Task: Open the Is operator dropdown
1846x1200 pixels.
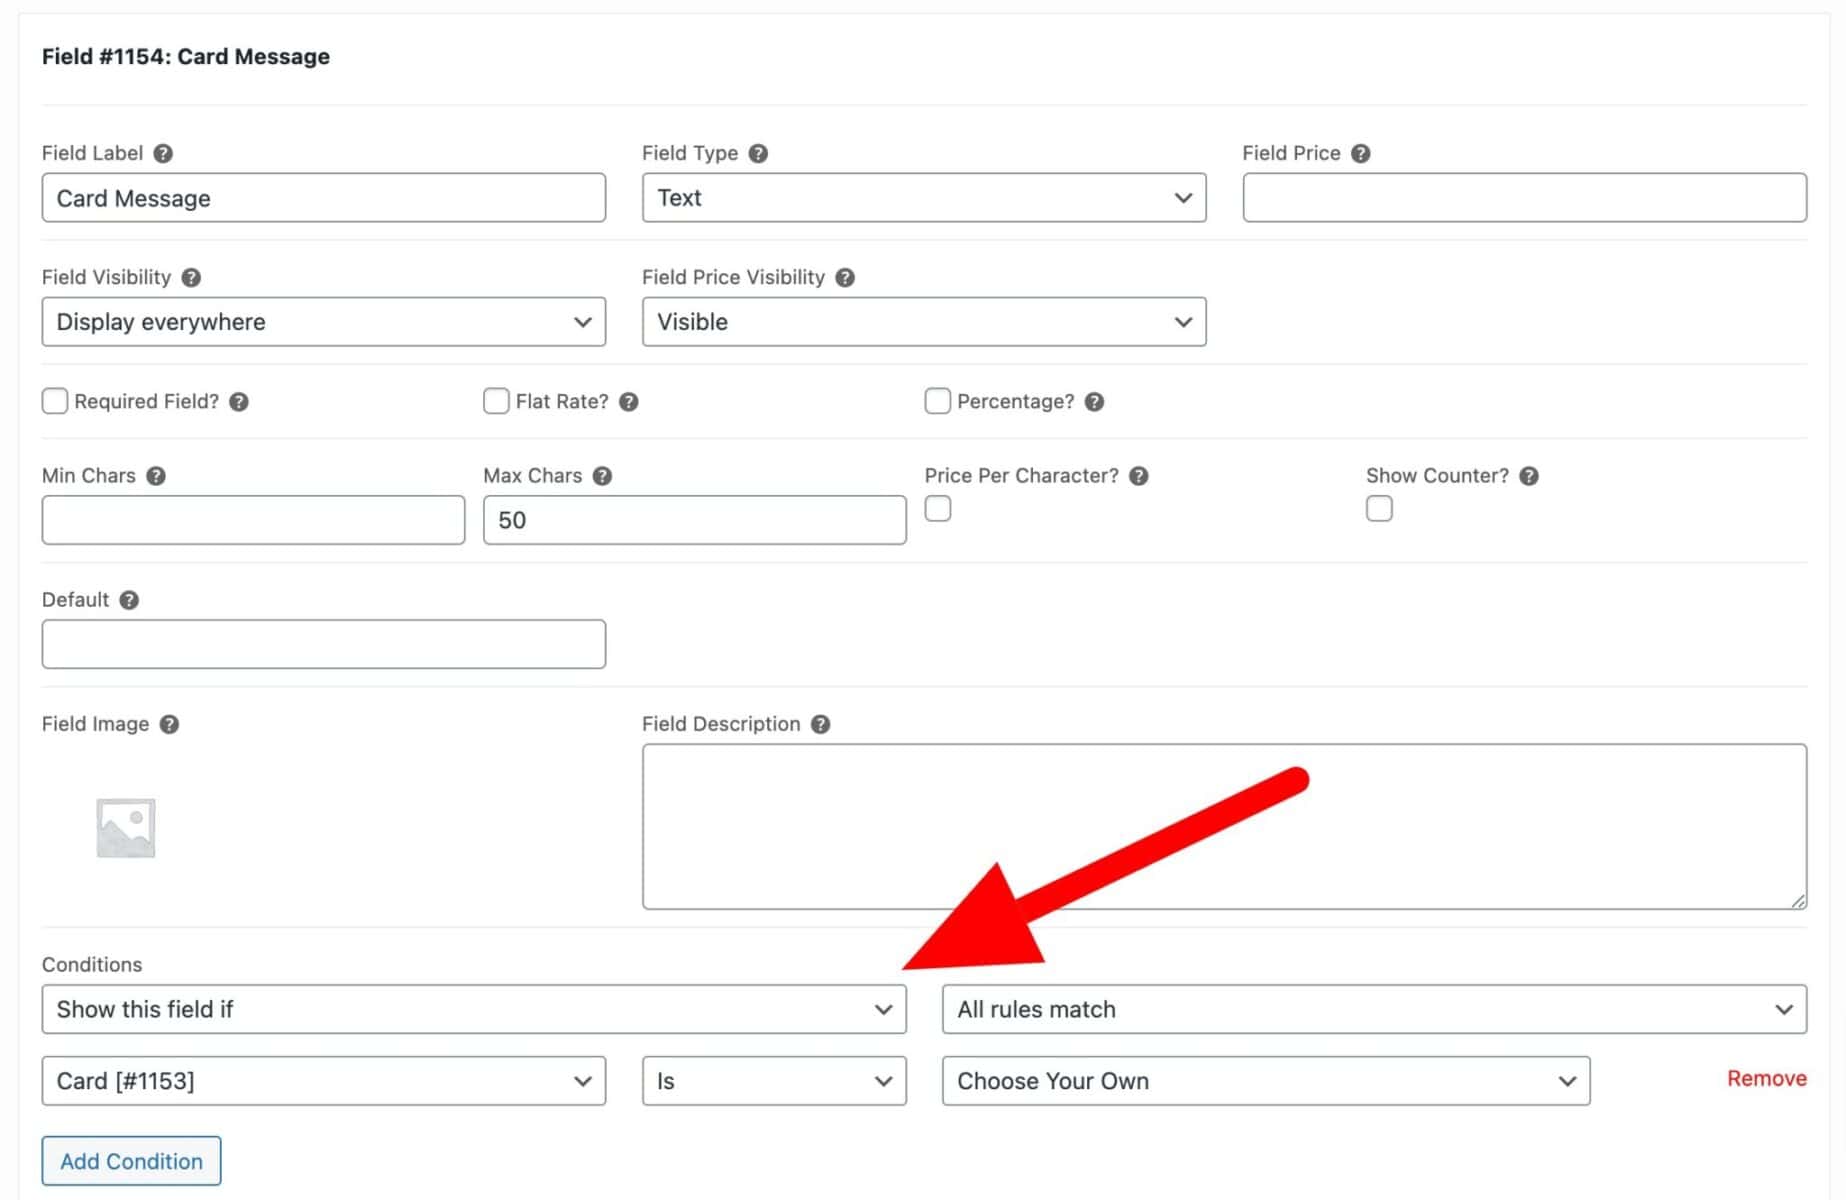Action: [x=774, y=1081]
